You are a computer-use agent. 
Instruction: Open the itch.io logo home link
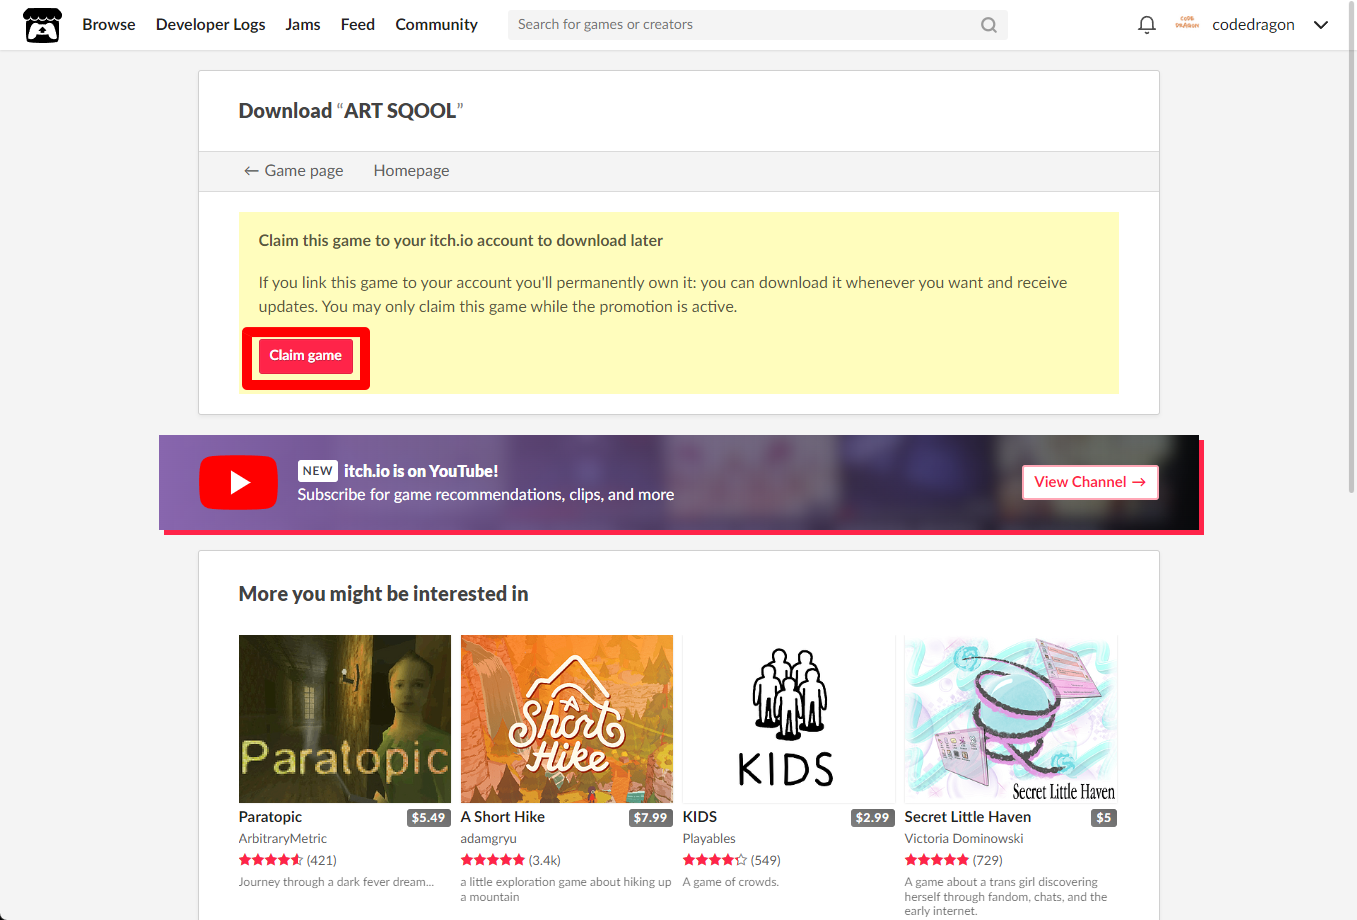coord(42,25)
